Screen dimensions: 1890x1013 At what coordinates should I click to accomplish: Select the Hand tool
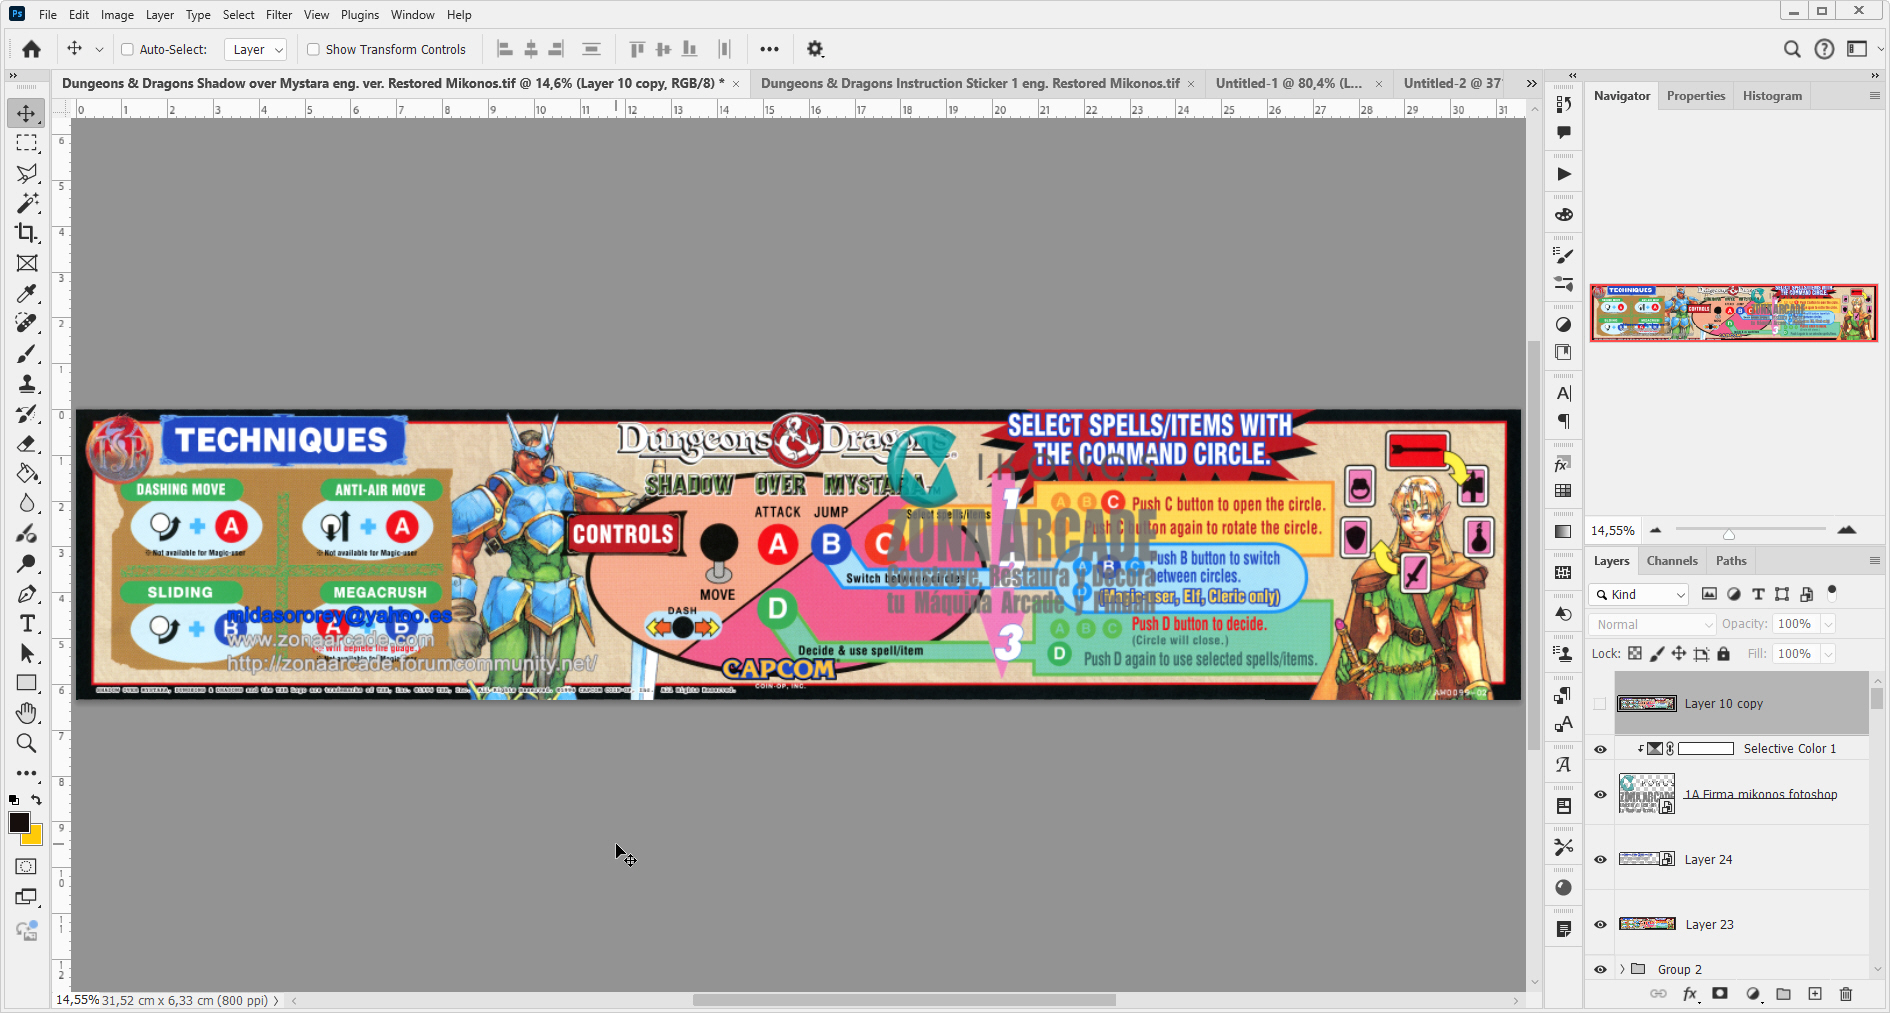point(27,713)
